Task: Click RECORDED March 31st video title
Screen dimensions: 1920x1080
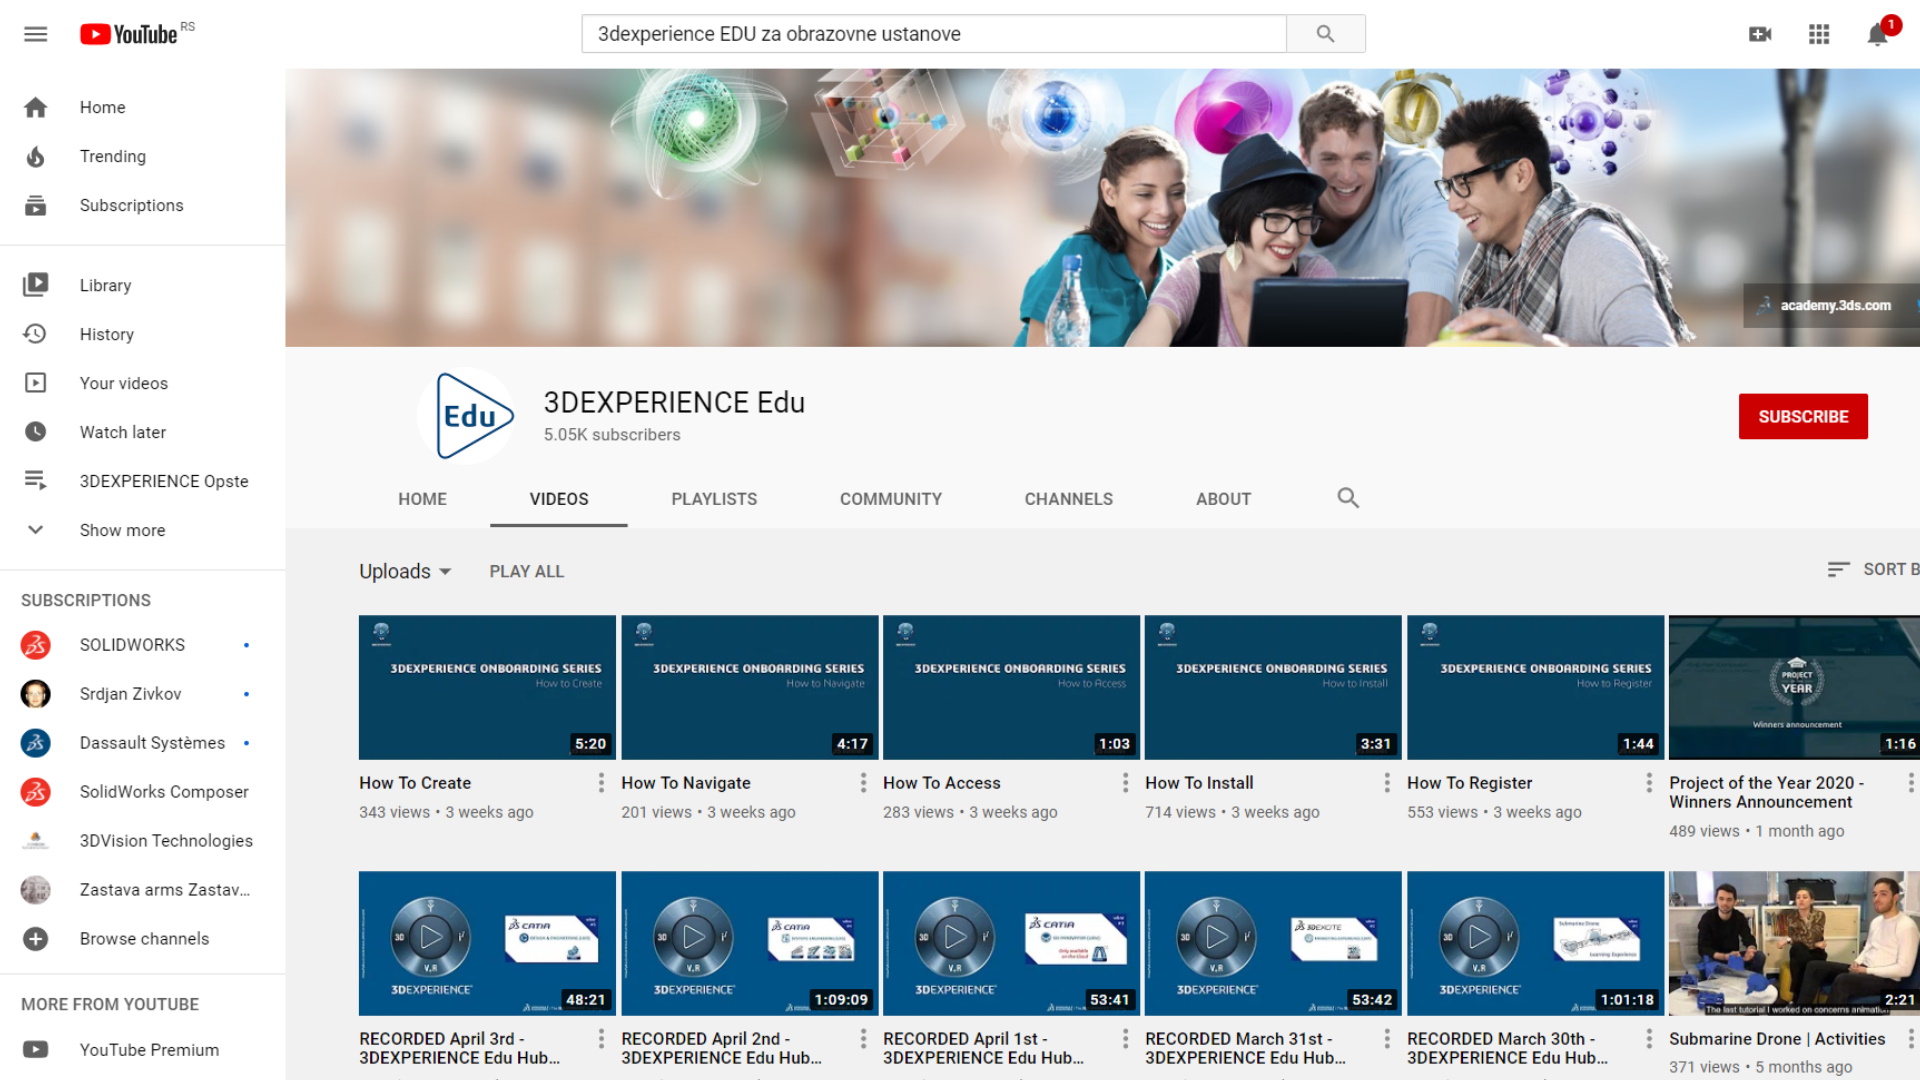Action: click(x=1245, y=1048)
